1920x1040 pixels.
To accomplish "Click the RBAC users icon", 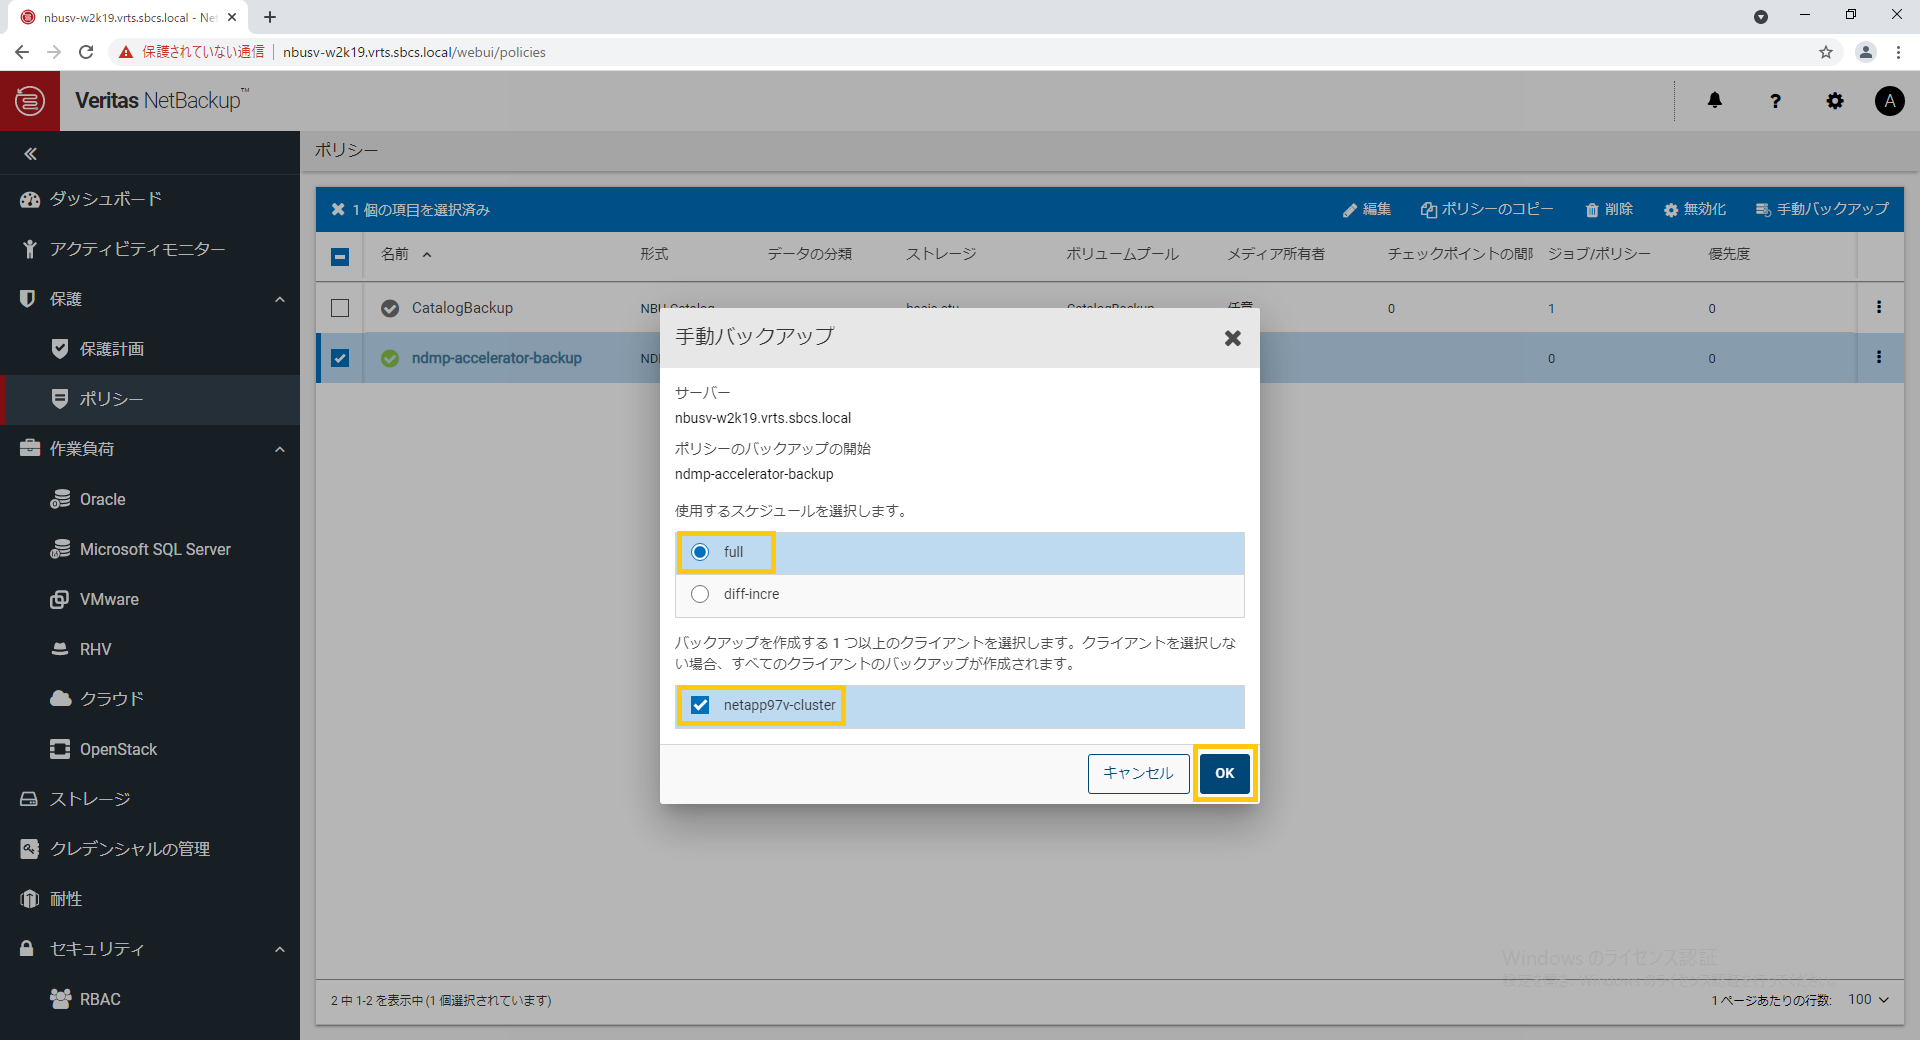I will [60, 999].
